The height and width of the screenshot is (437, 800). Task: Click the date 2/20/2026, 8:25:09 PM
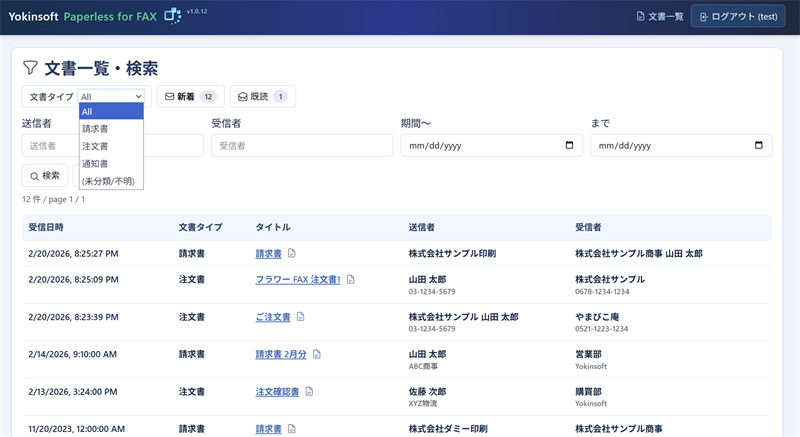(73, 279)
